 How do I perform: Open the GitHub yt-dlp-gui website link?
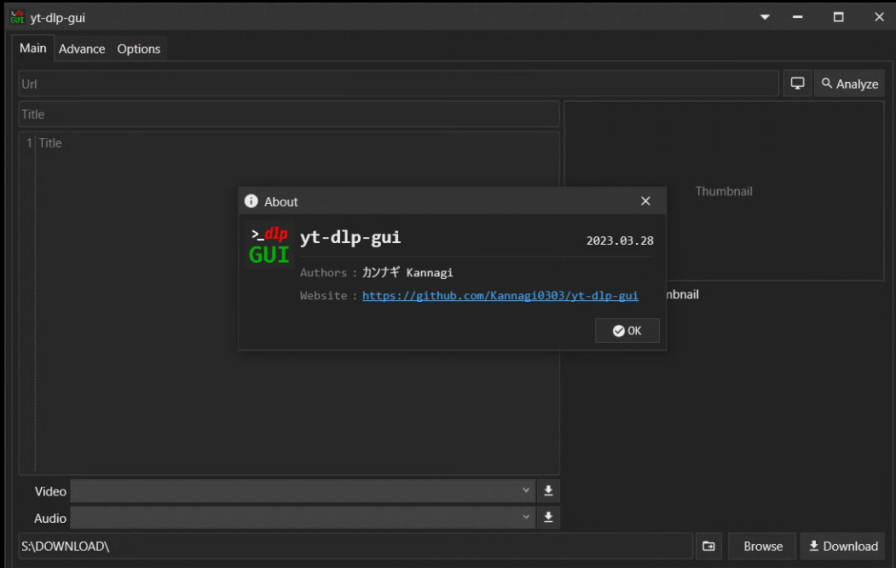coord(500,295)
